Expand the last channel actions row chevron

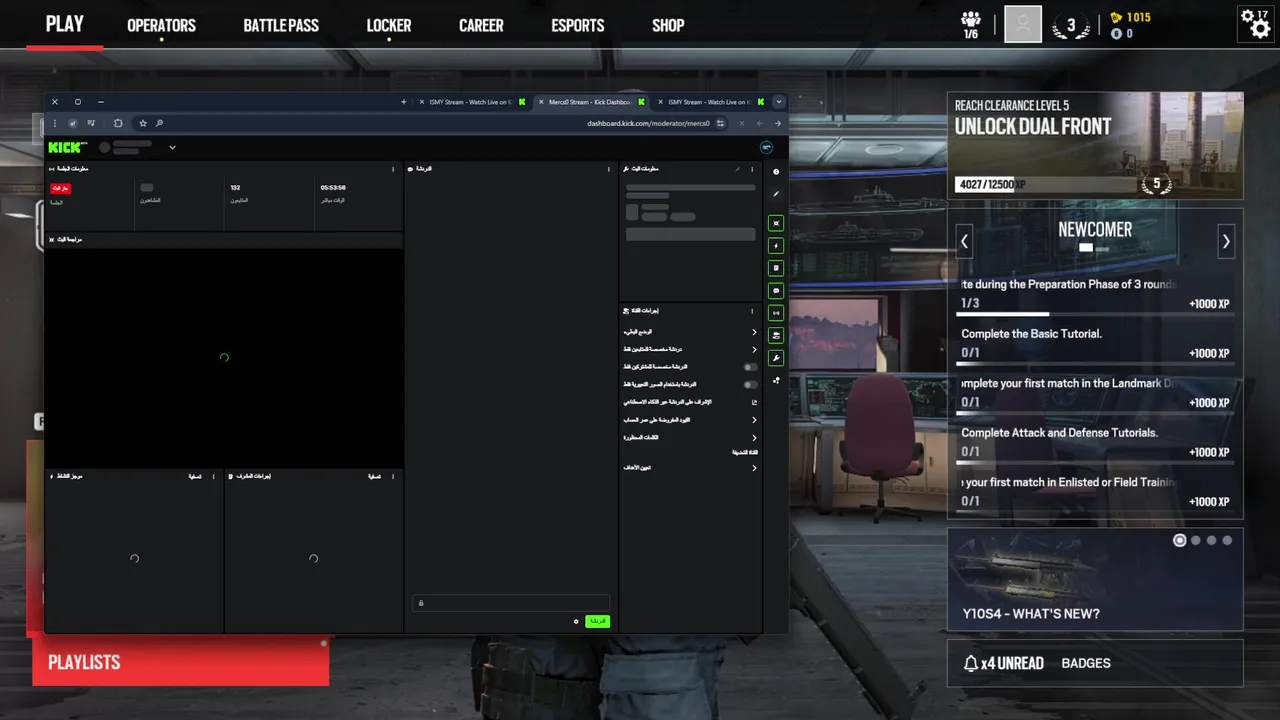(754, 467)
